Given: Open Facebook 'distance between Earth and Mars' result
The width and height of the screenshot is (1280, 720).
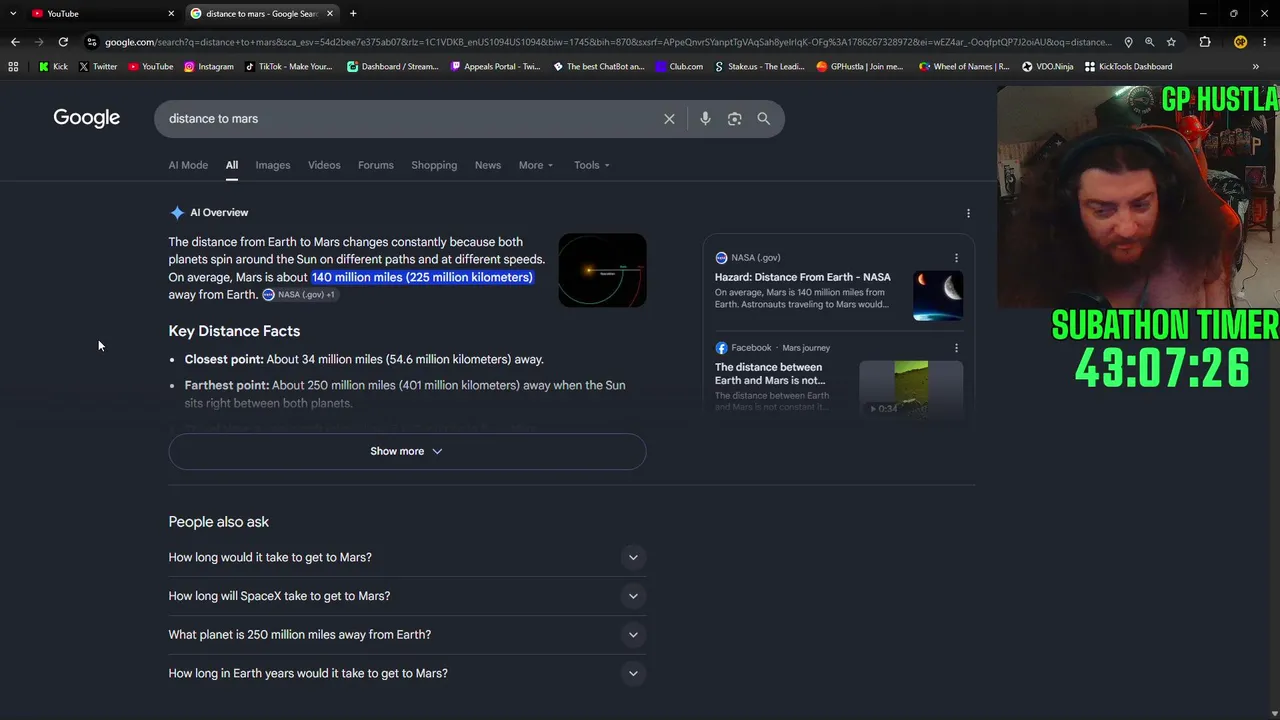Looking at the screenshot, I should tap(769, 374).
